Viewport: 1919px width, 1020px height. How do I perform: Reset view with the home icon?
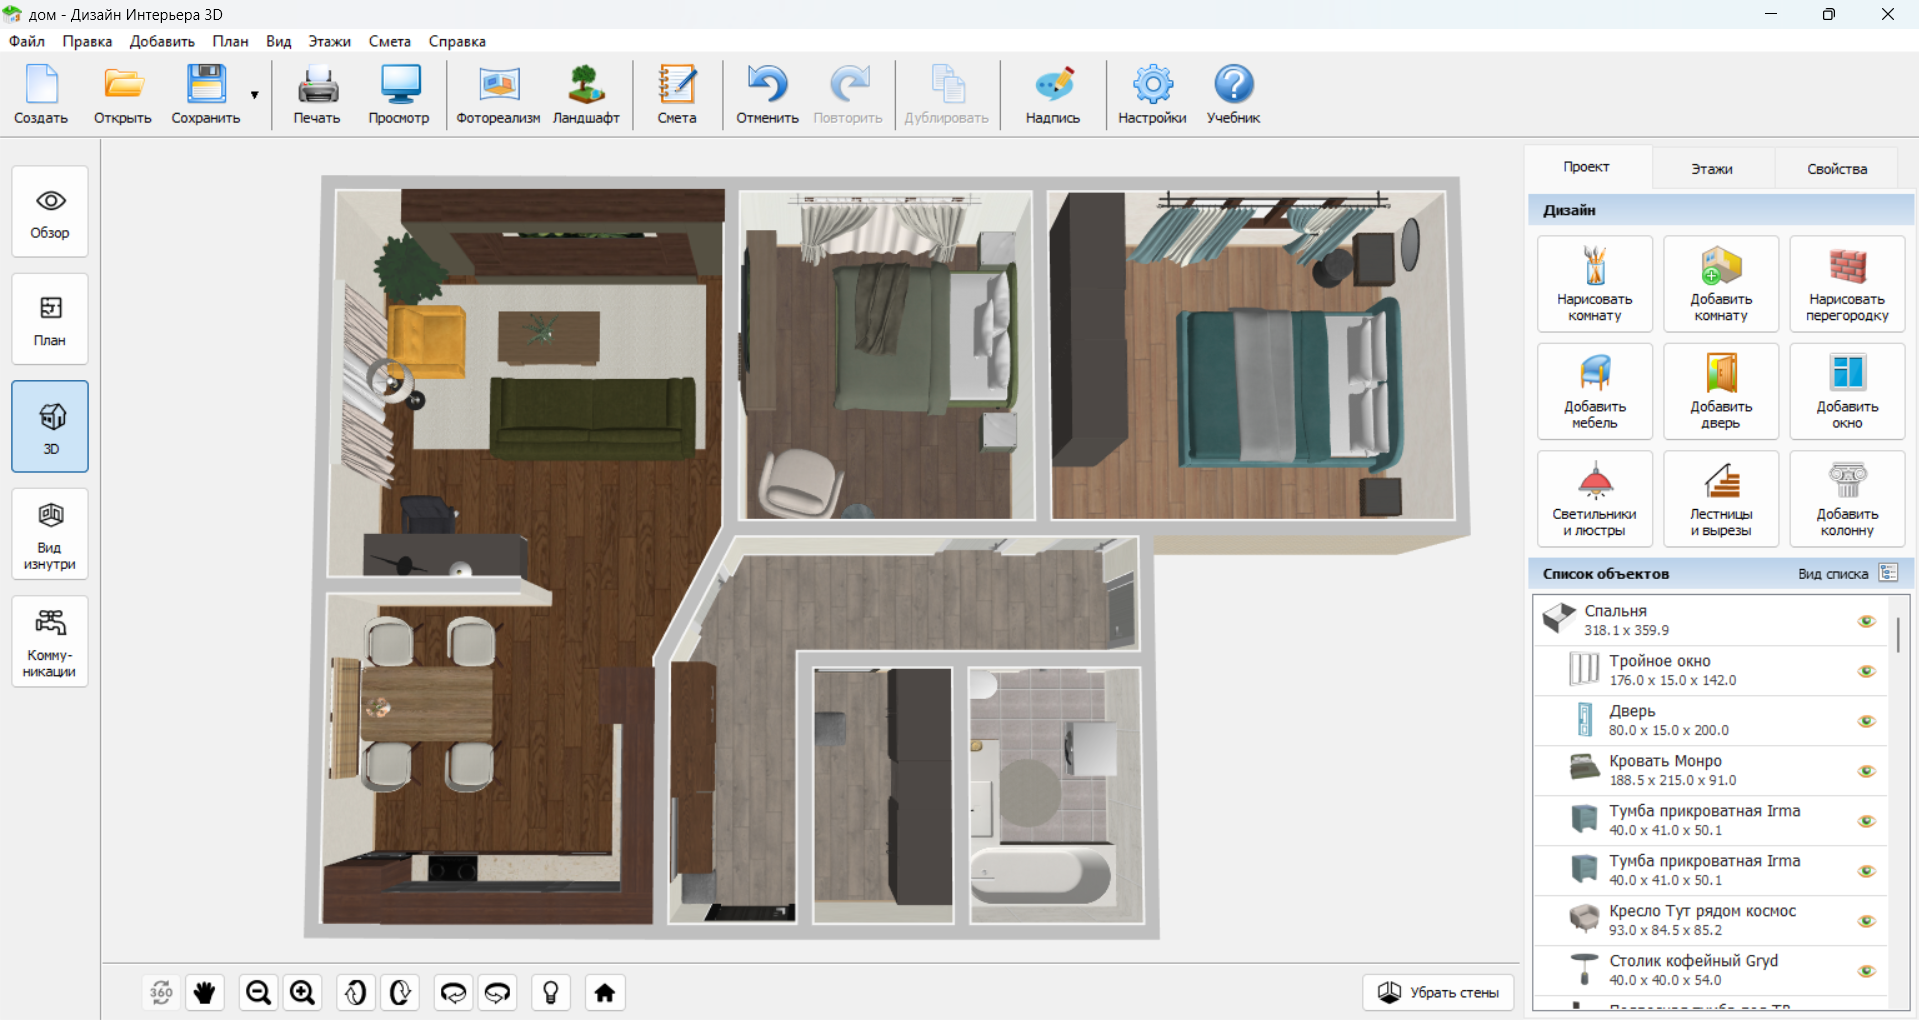coord(604,992)
